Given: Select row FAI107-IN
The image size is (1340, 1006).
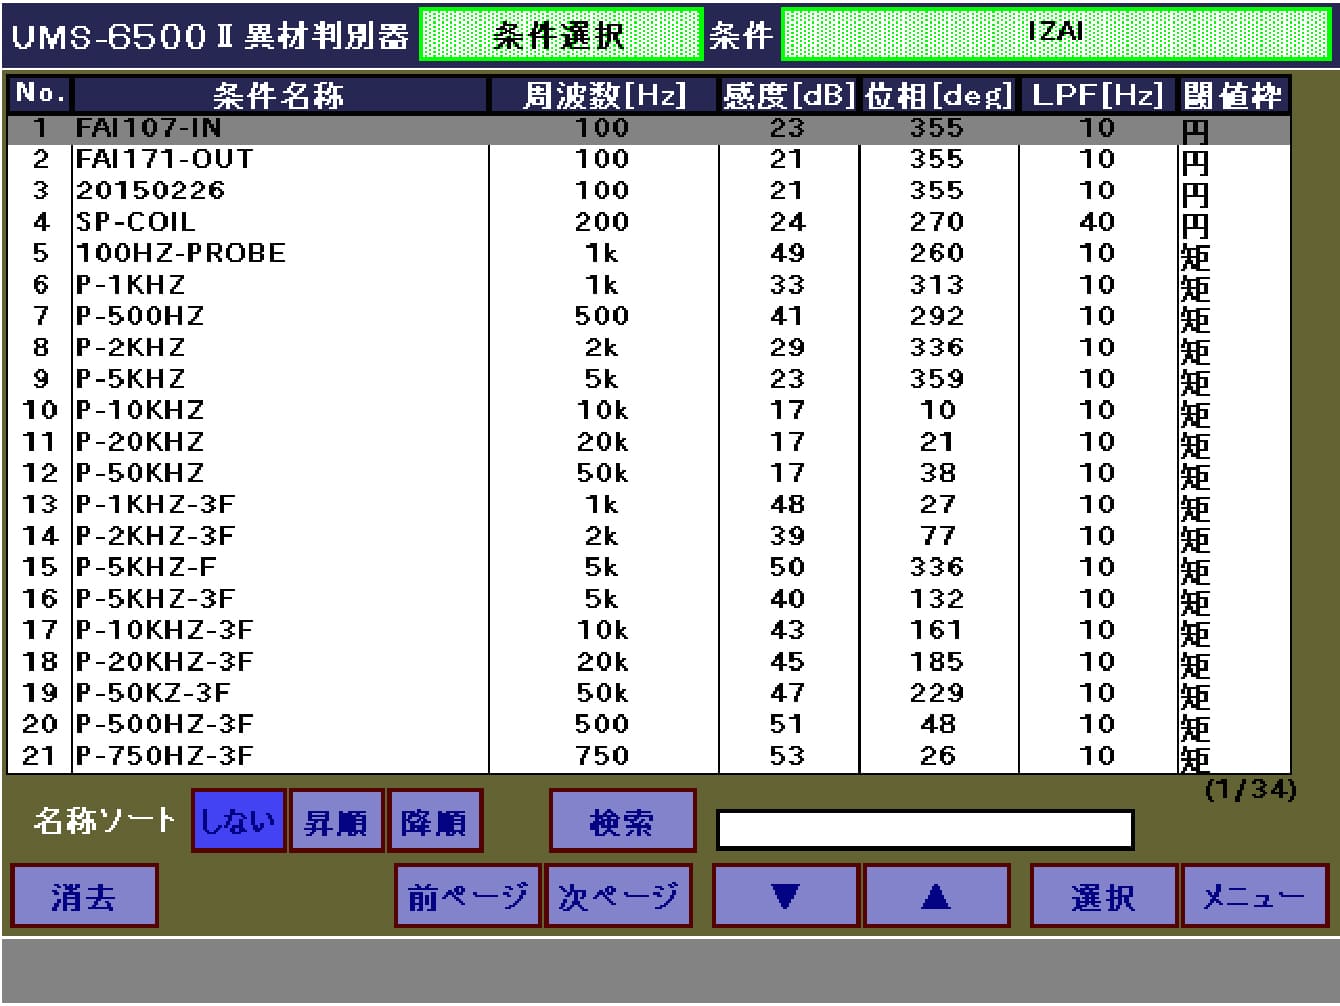Looking at the screenshot, I should pos(648,128).
